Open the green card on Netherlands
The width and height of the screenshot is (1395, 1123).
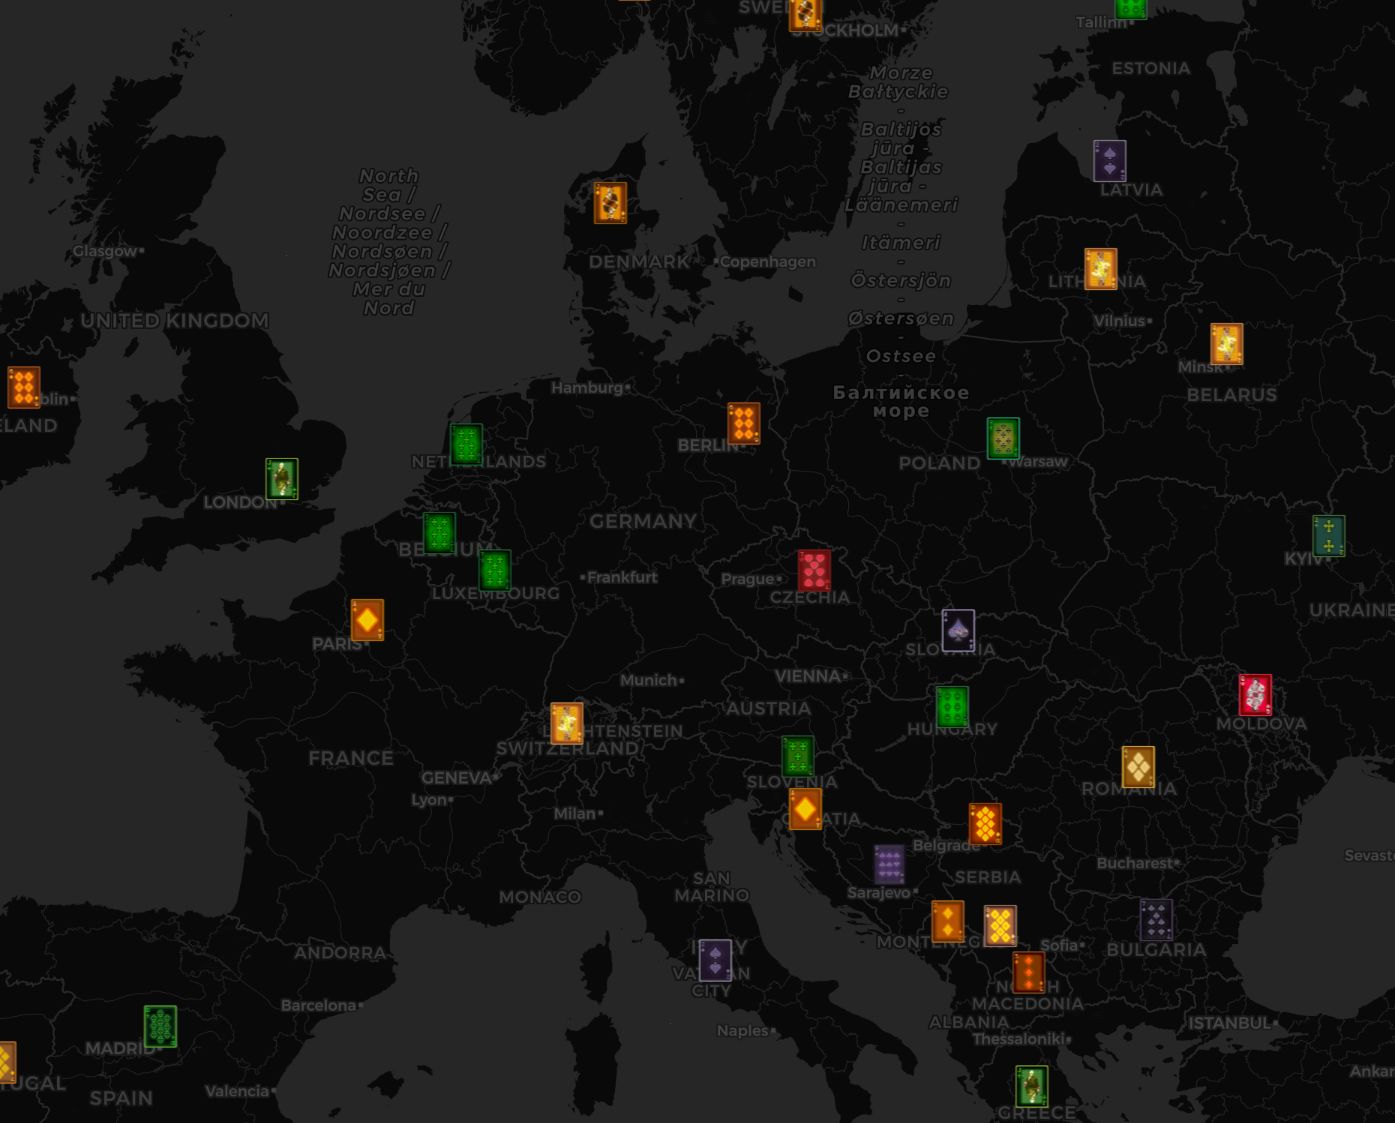(466, 444)
